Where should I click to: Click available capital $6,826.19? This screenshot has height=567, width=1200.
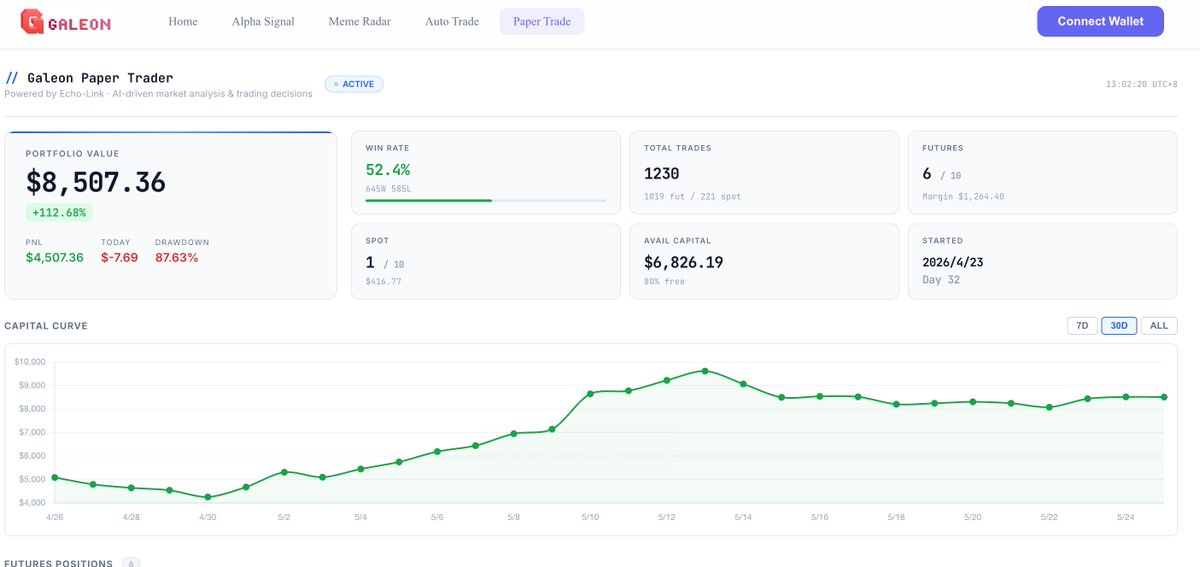click(684, 262)
